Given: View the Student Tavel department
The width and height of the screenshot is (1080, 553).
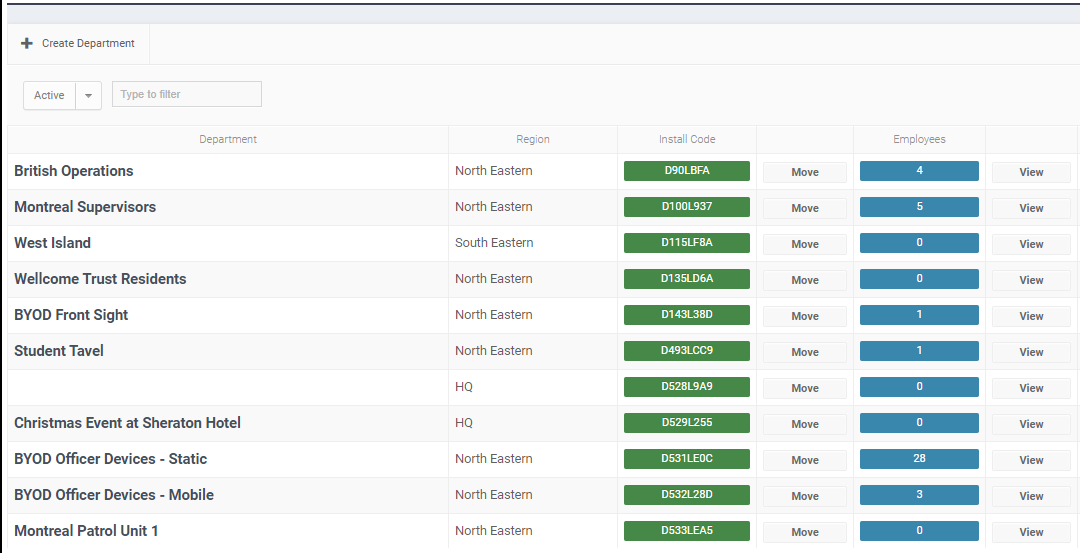Looking at the screenshot, I should click(x=1031, y=352).
